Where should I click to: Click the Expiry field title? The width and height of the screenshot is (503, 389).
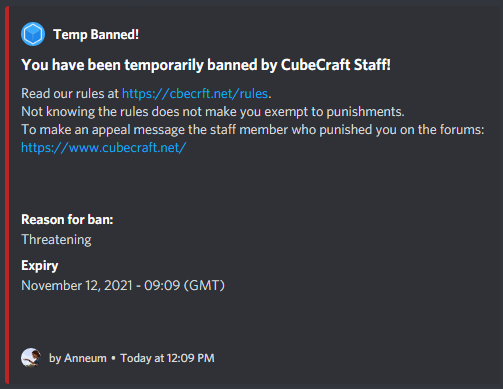tap(40, 266)
